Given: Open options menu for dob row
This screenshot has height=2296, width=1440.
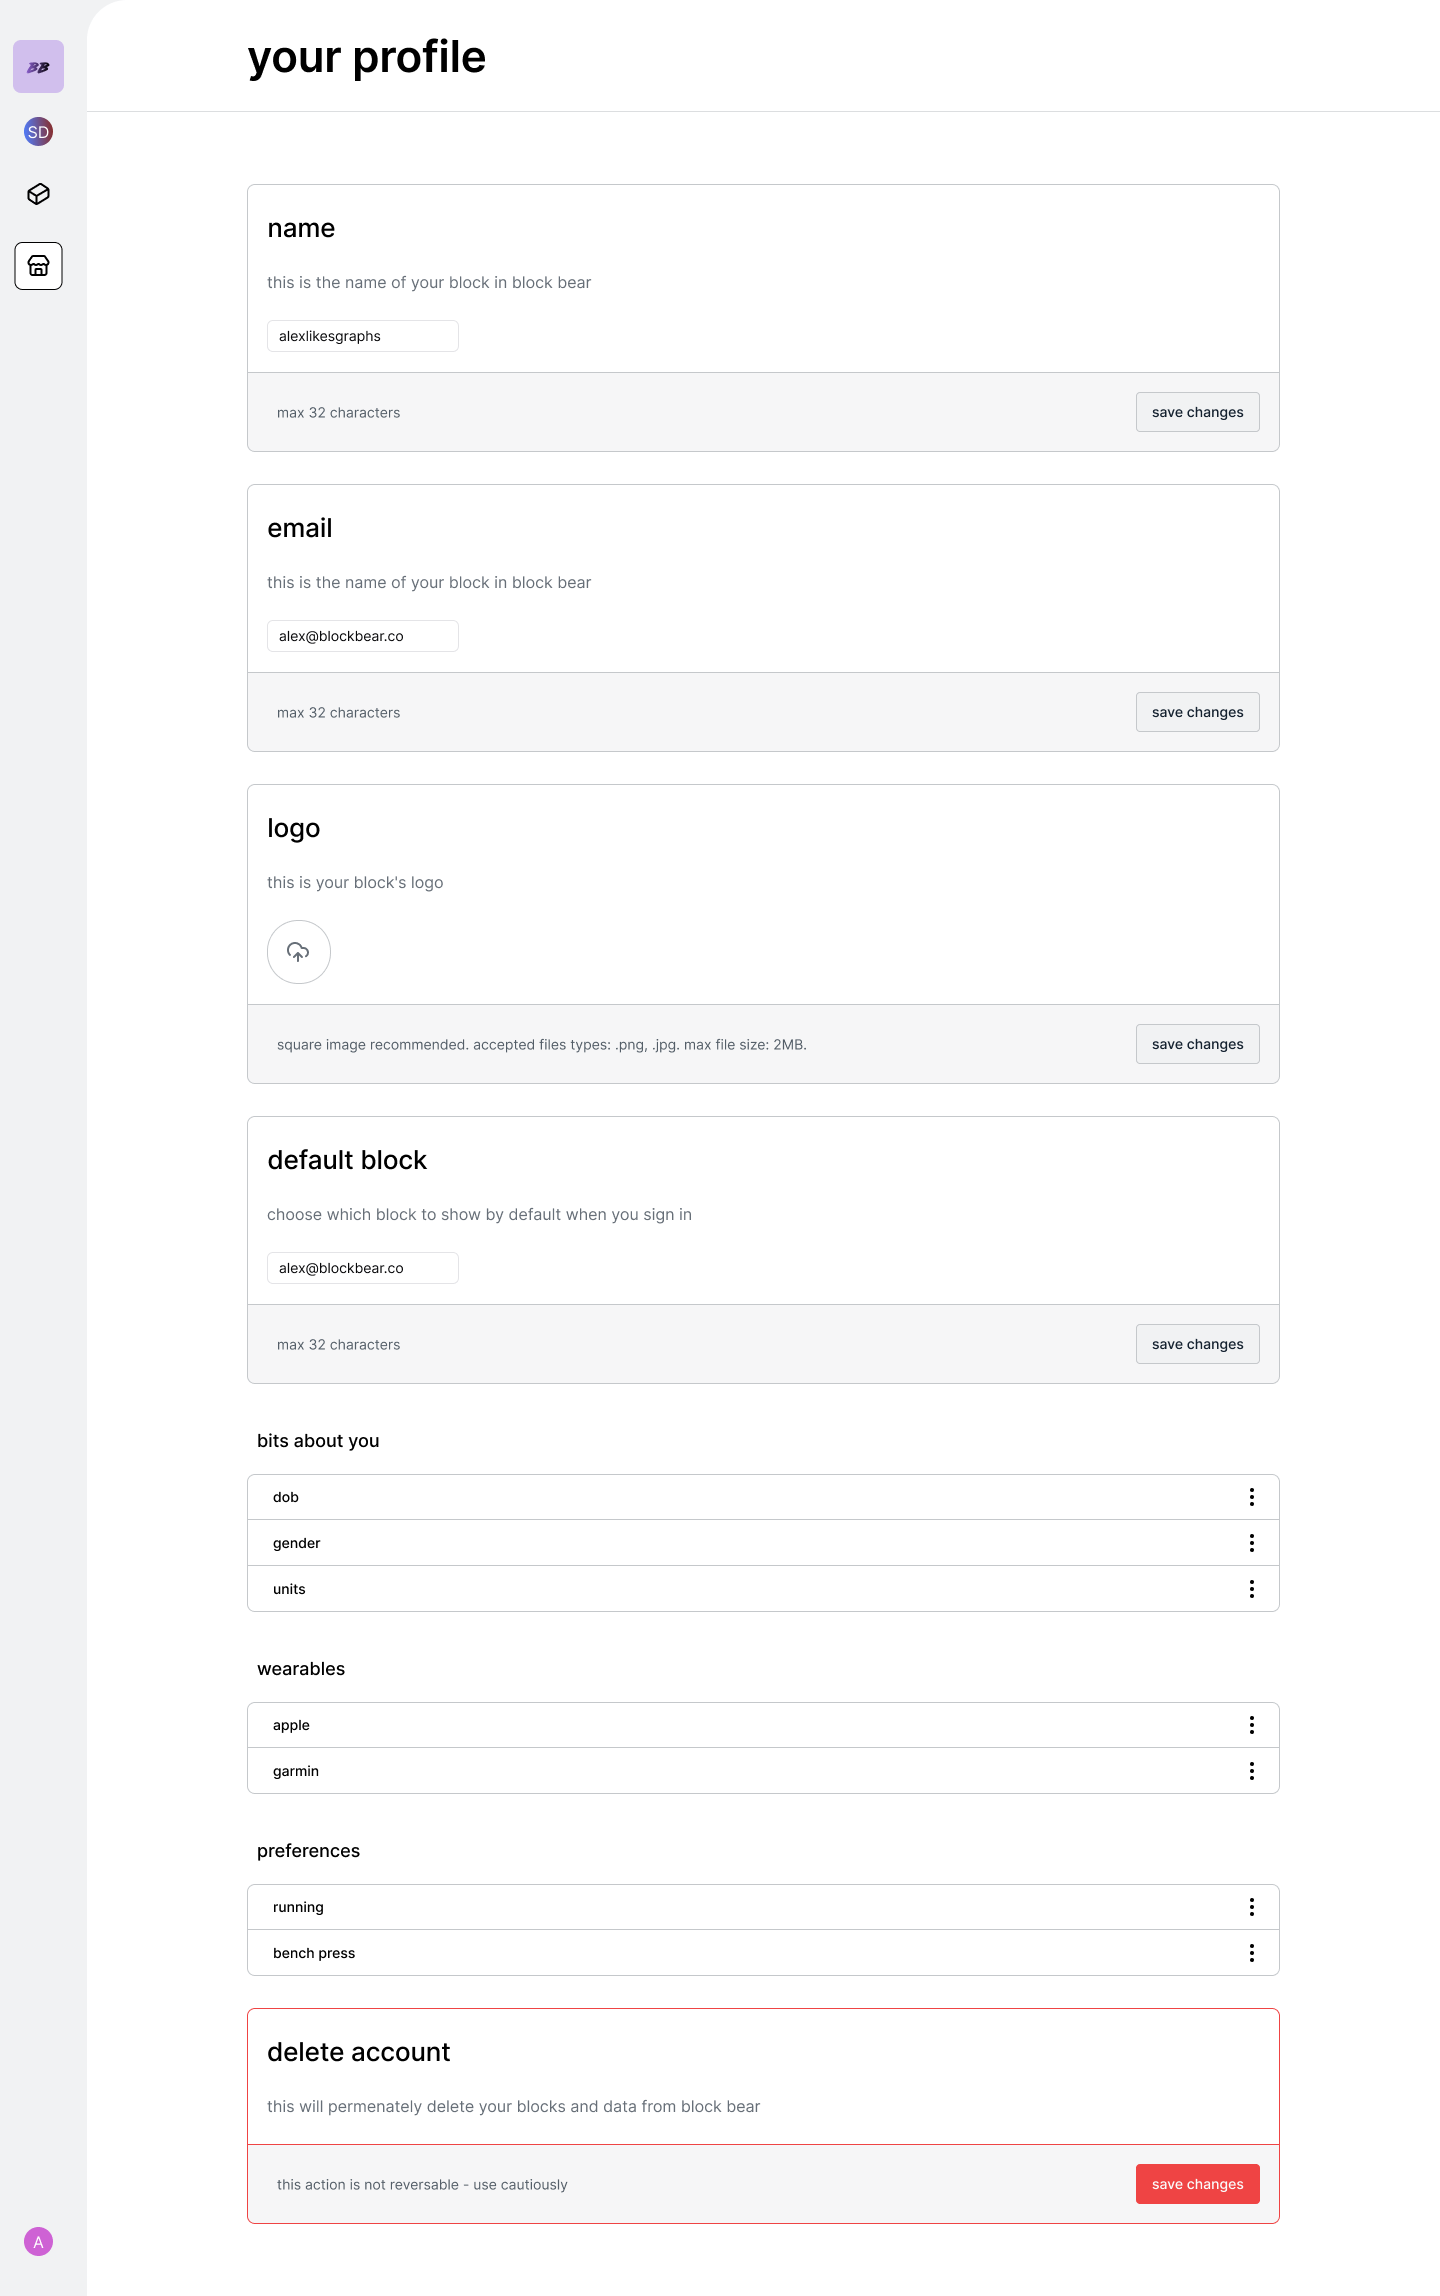Looking at the screenshot, I should tap(1251, 1497).
